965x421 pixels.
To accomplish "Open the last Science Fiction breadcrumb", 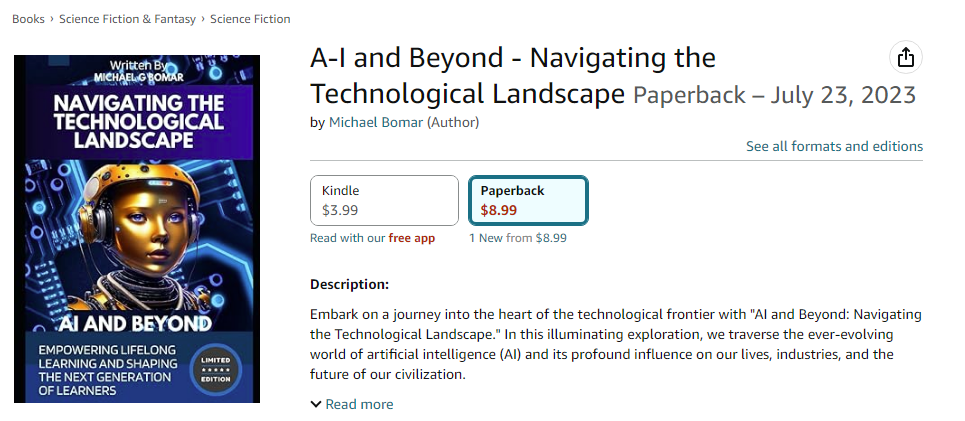I will tap(250, 19).
